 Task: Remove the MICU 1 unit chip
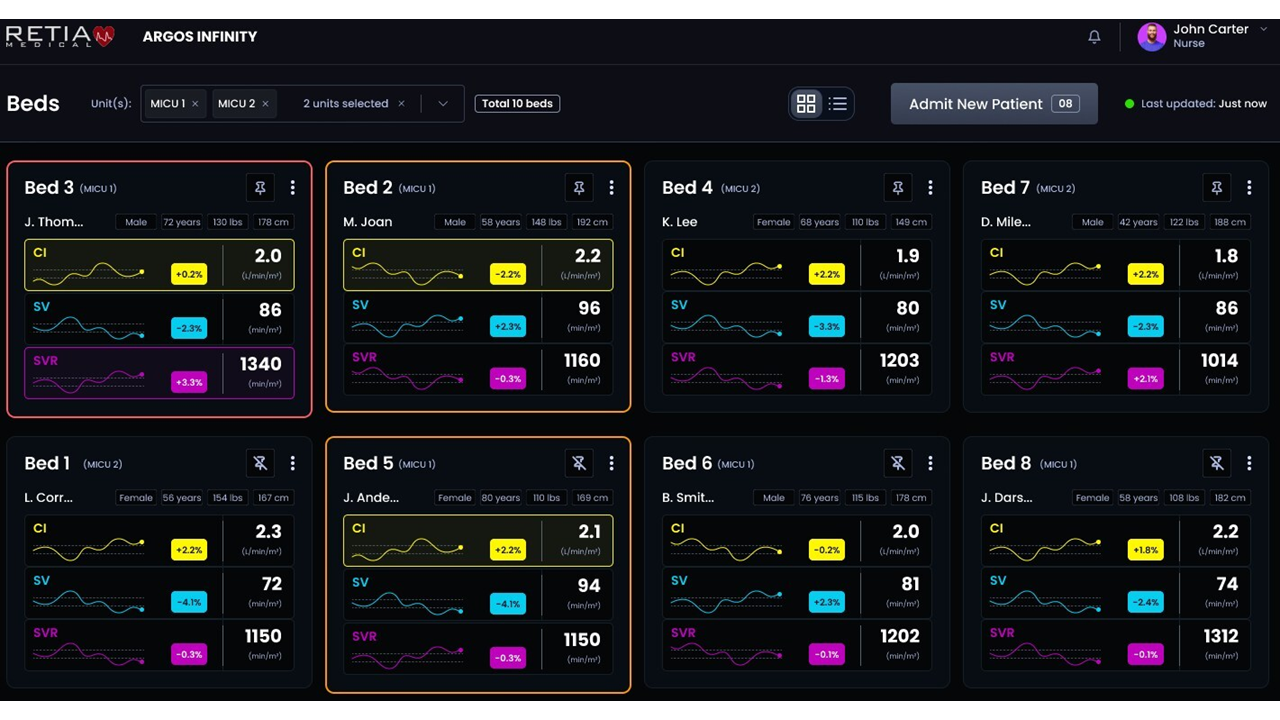tap(195, 104)
